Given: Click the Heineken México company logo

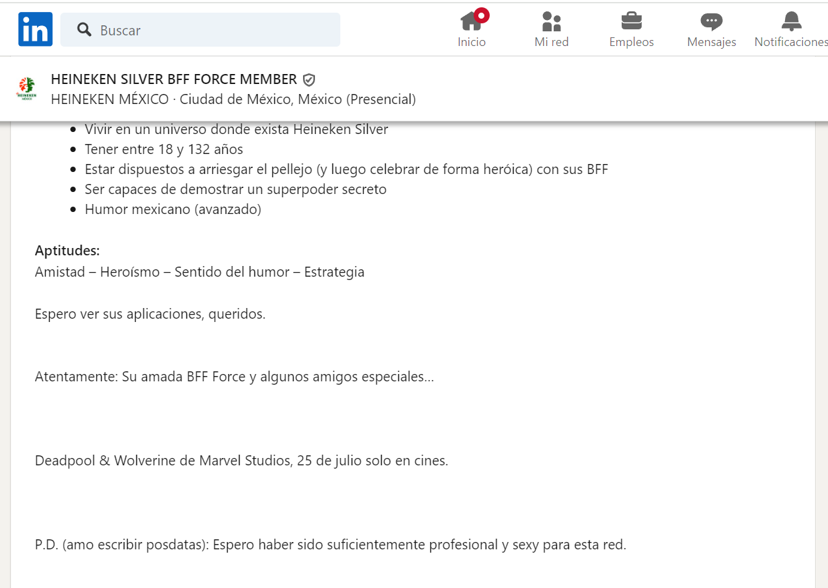Looking at the screenshot, I should 27,89.
